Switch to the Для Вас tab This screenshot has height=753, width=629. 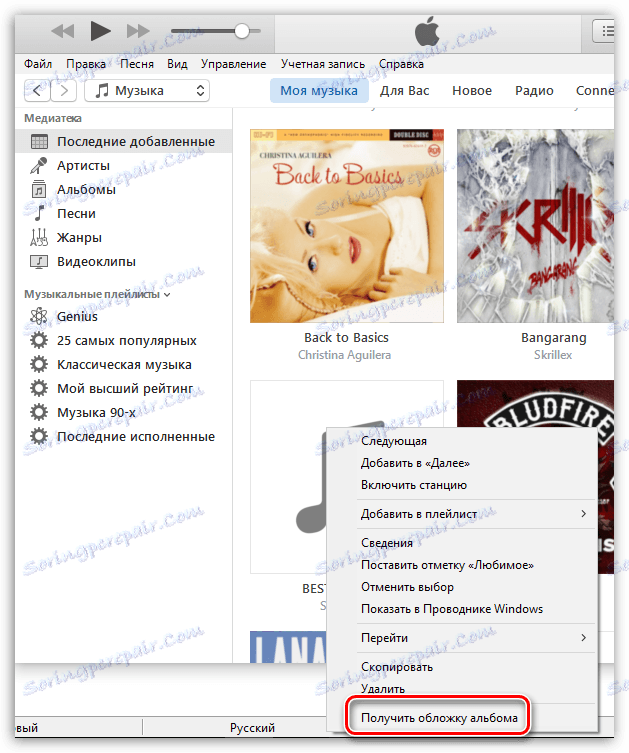(404, 91)
